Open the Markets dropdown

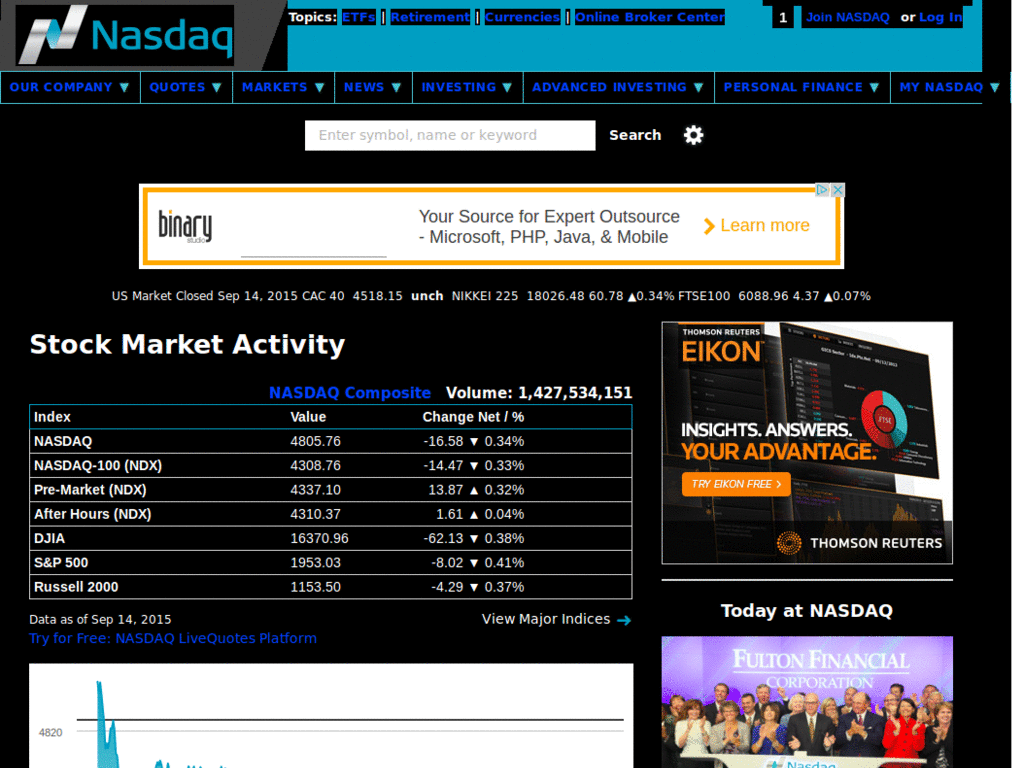click(283, 88)
